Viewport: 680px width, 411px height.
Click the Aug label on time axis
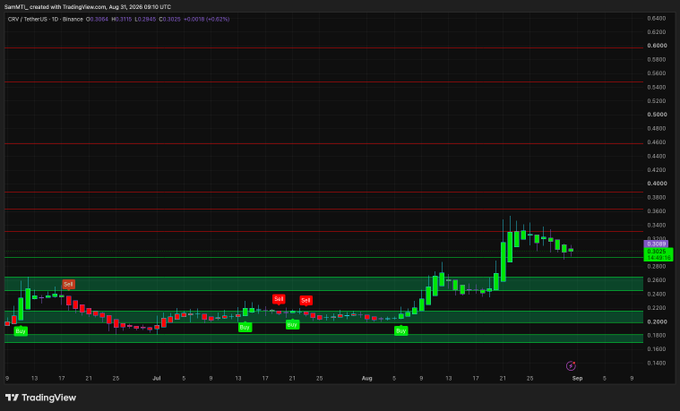pos(367,378)
